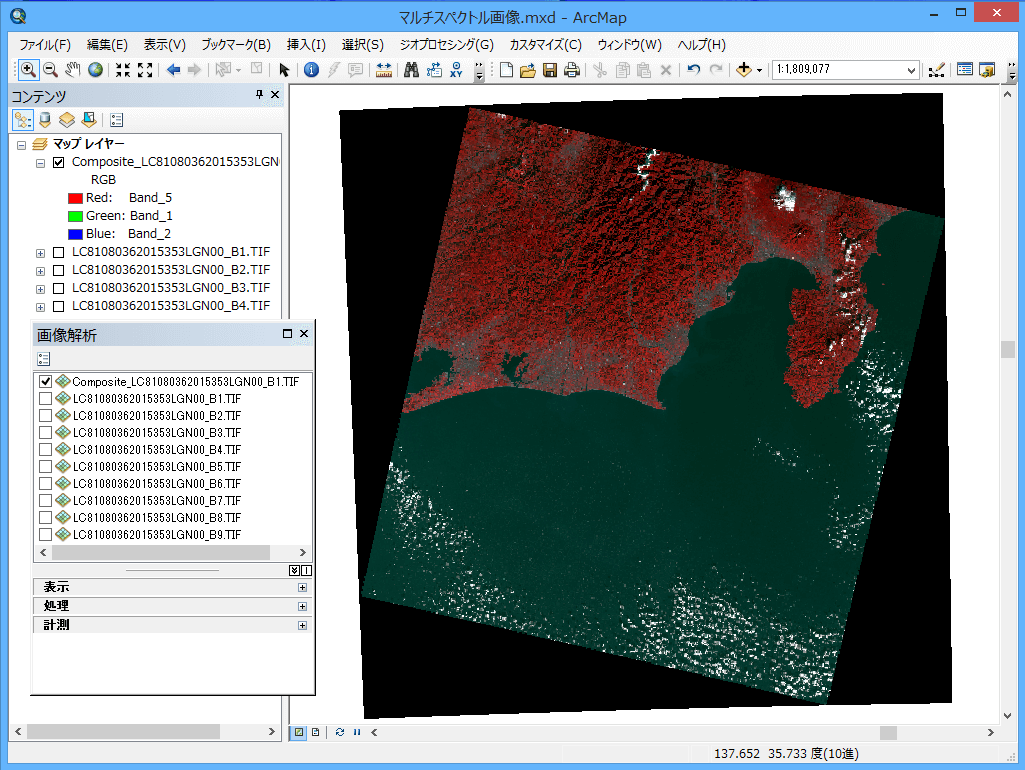Open the ブックマーク(B) menu
This screenshot has height=770, width=1025.
point(236,45)
